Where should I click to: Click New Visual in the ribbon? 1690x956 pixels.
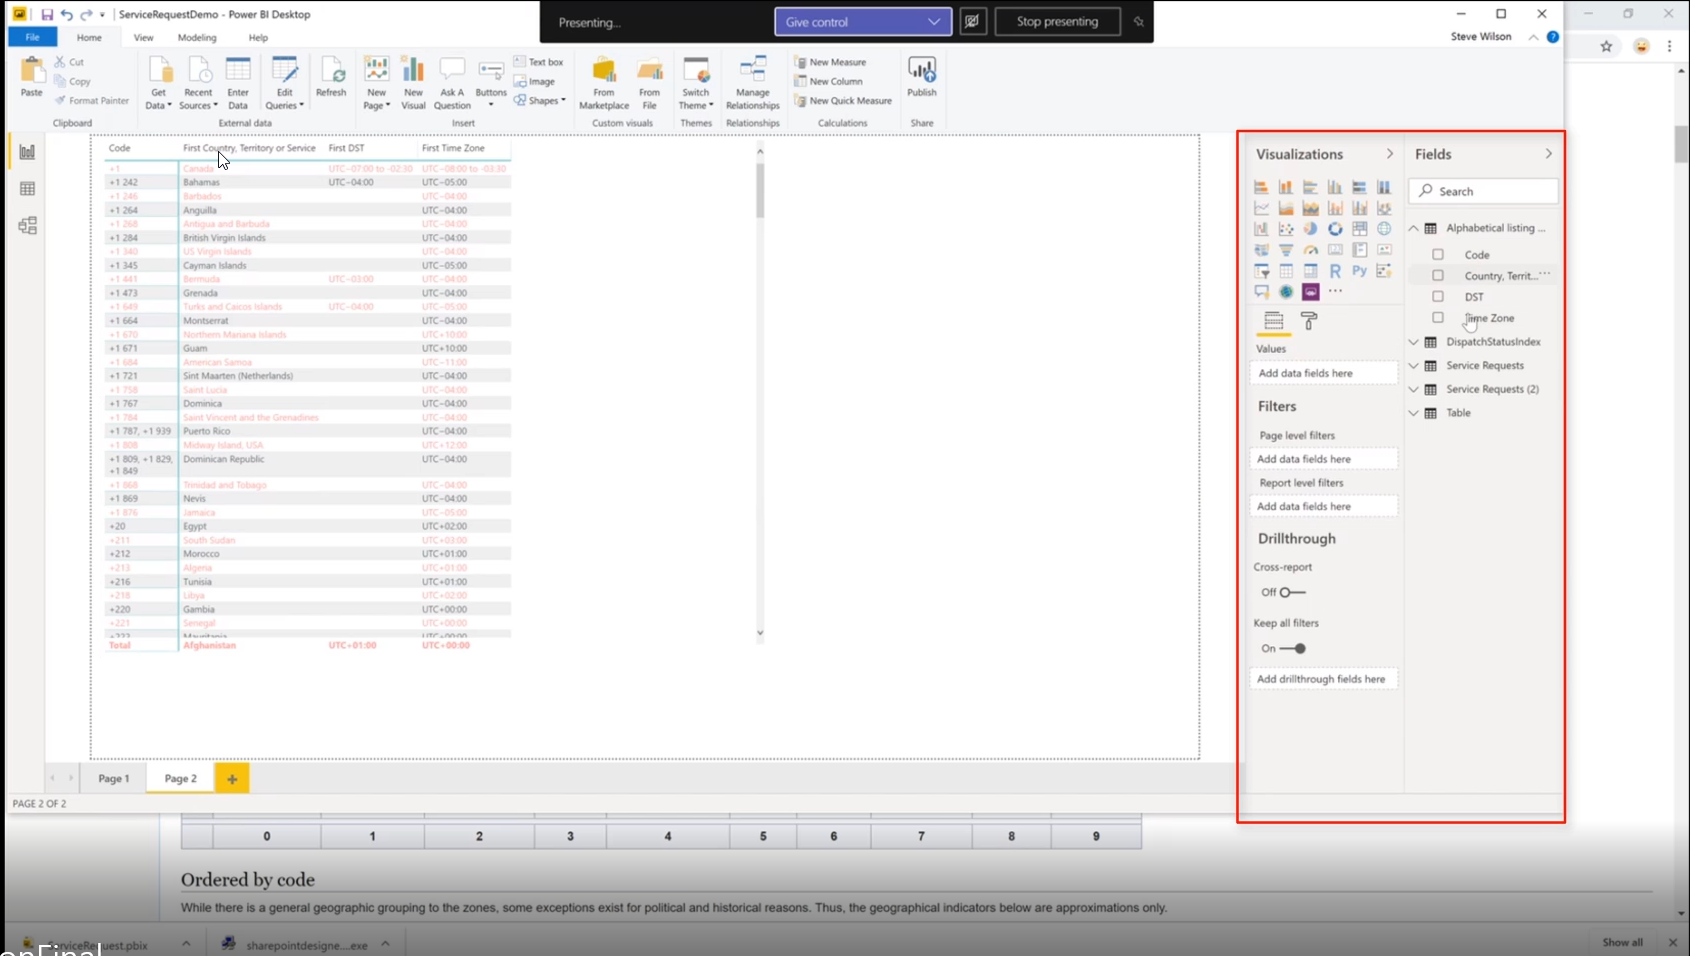[x=413, y=83]
